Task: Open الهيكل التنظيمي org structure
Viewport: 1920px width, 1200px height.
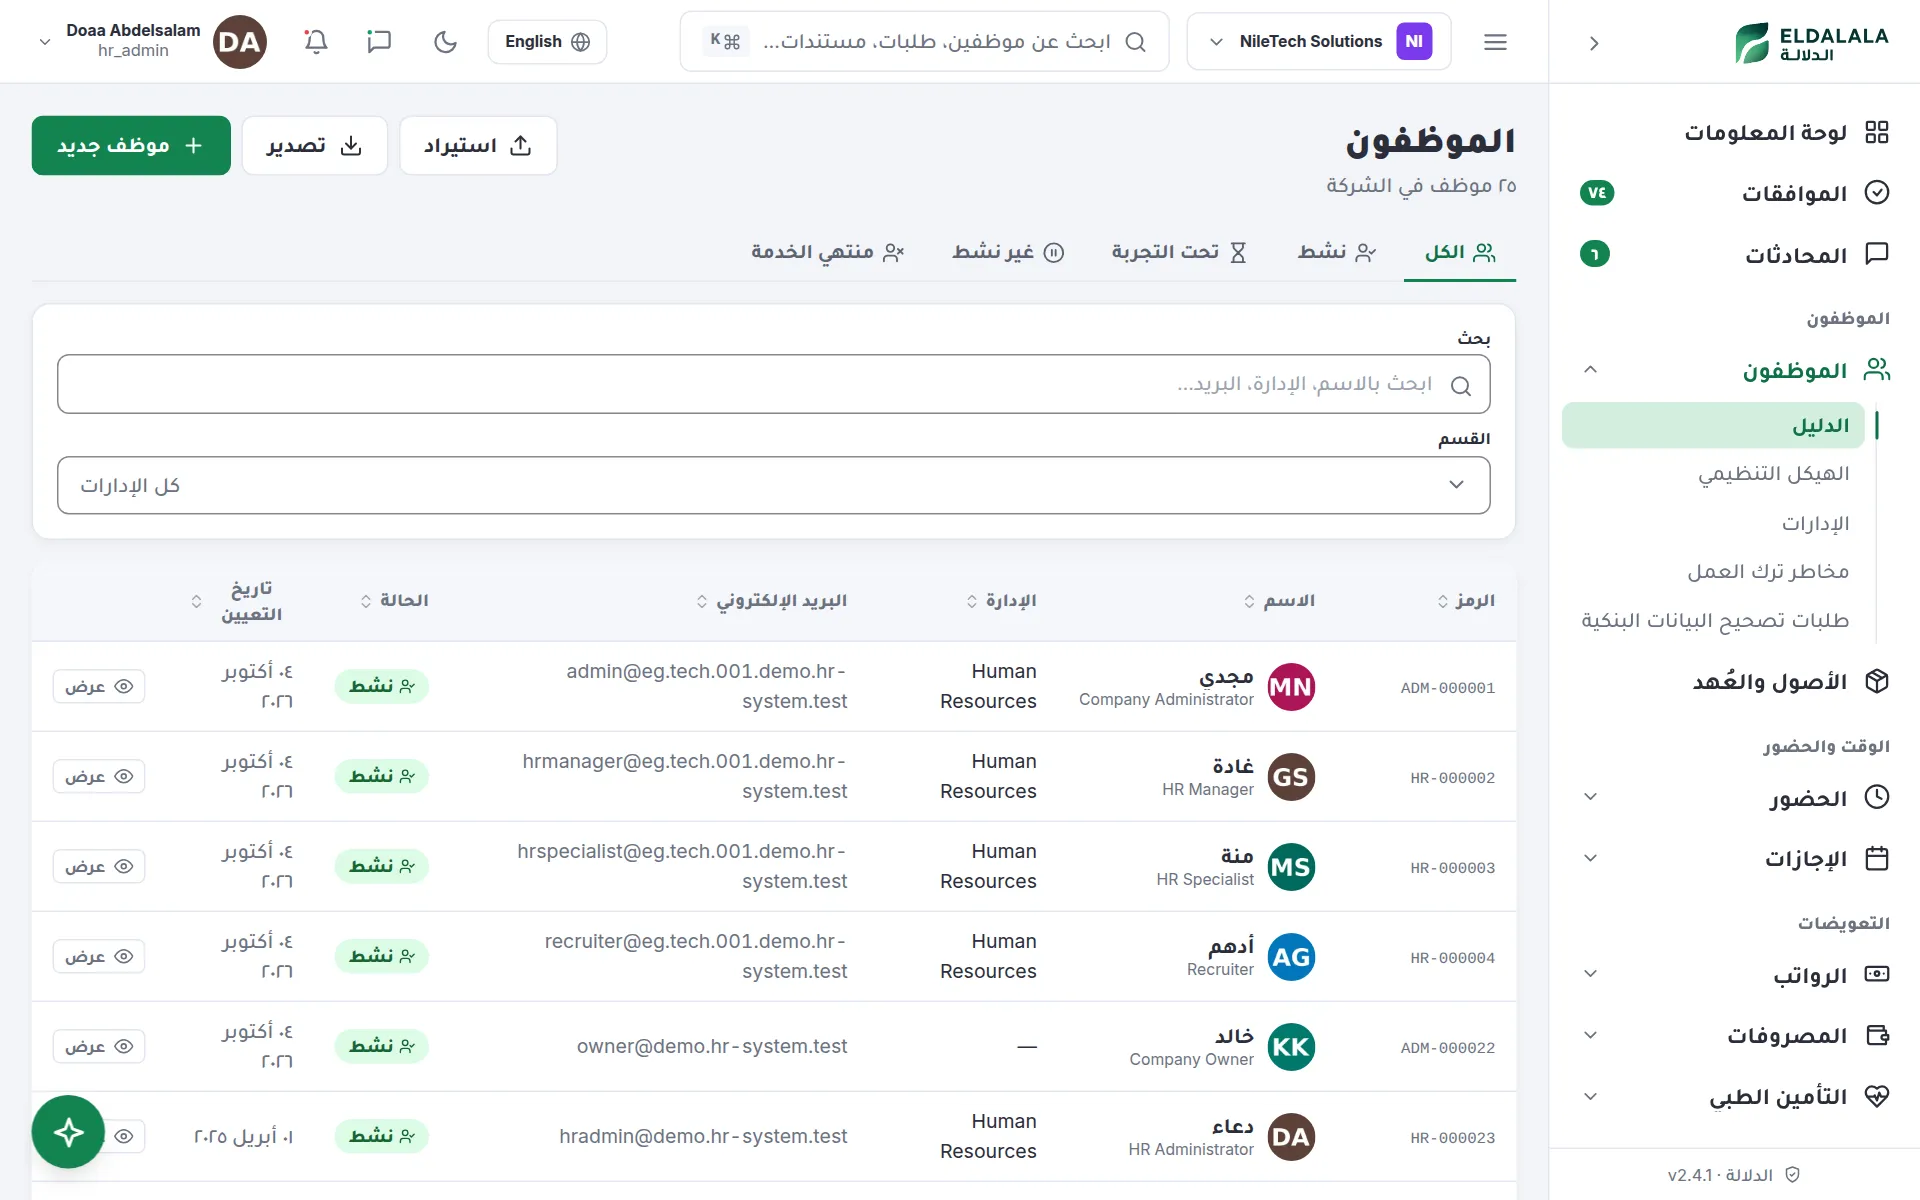Action: [x=1773, y=473]
